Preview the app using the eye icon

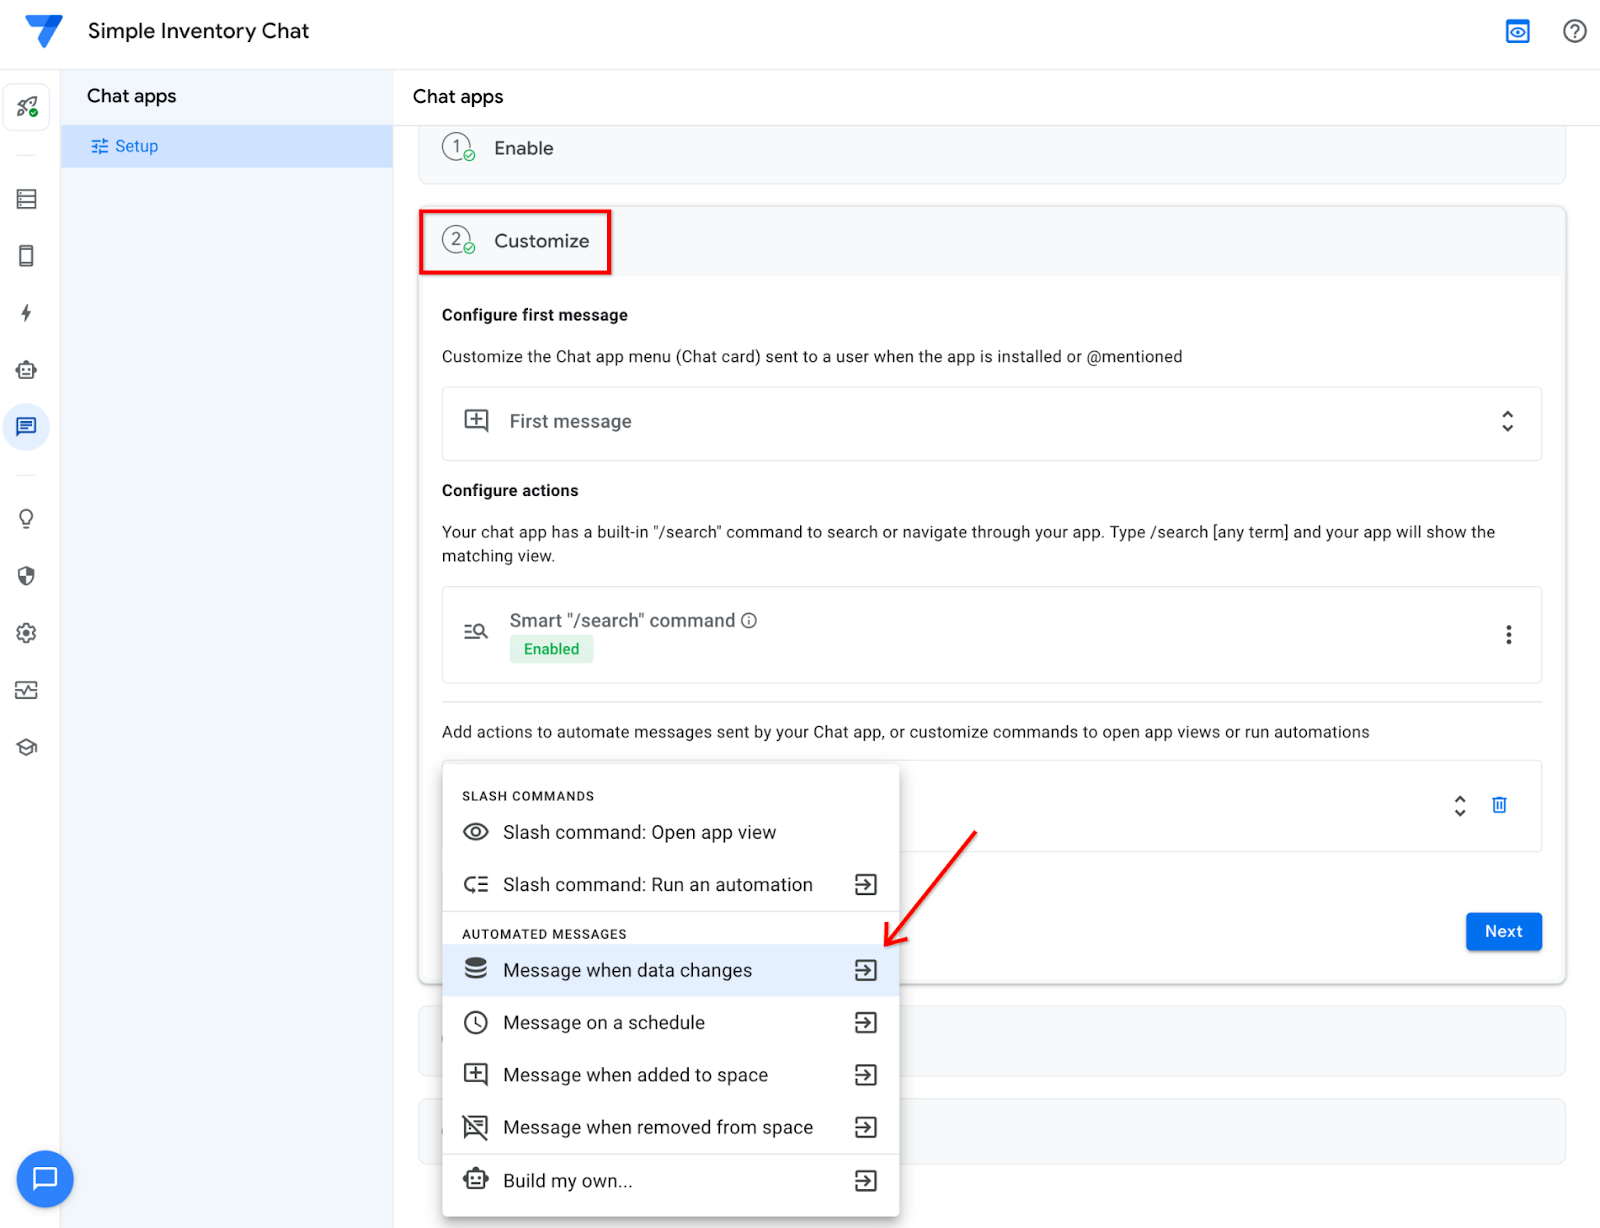click(x=1517, y=31)
